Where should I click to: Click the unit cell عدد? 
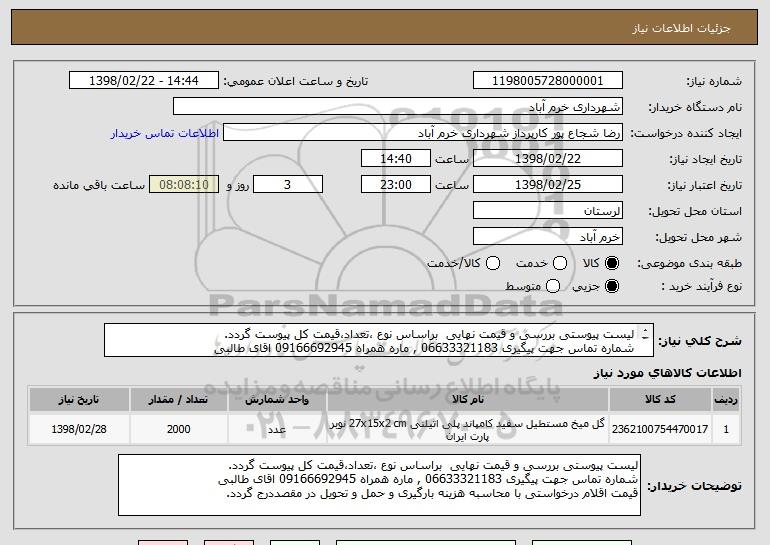click(x=277, y=429)
